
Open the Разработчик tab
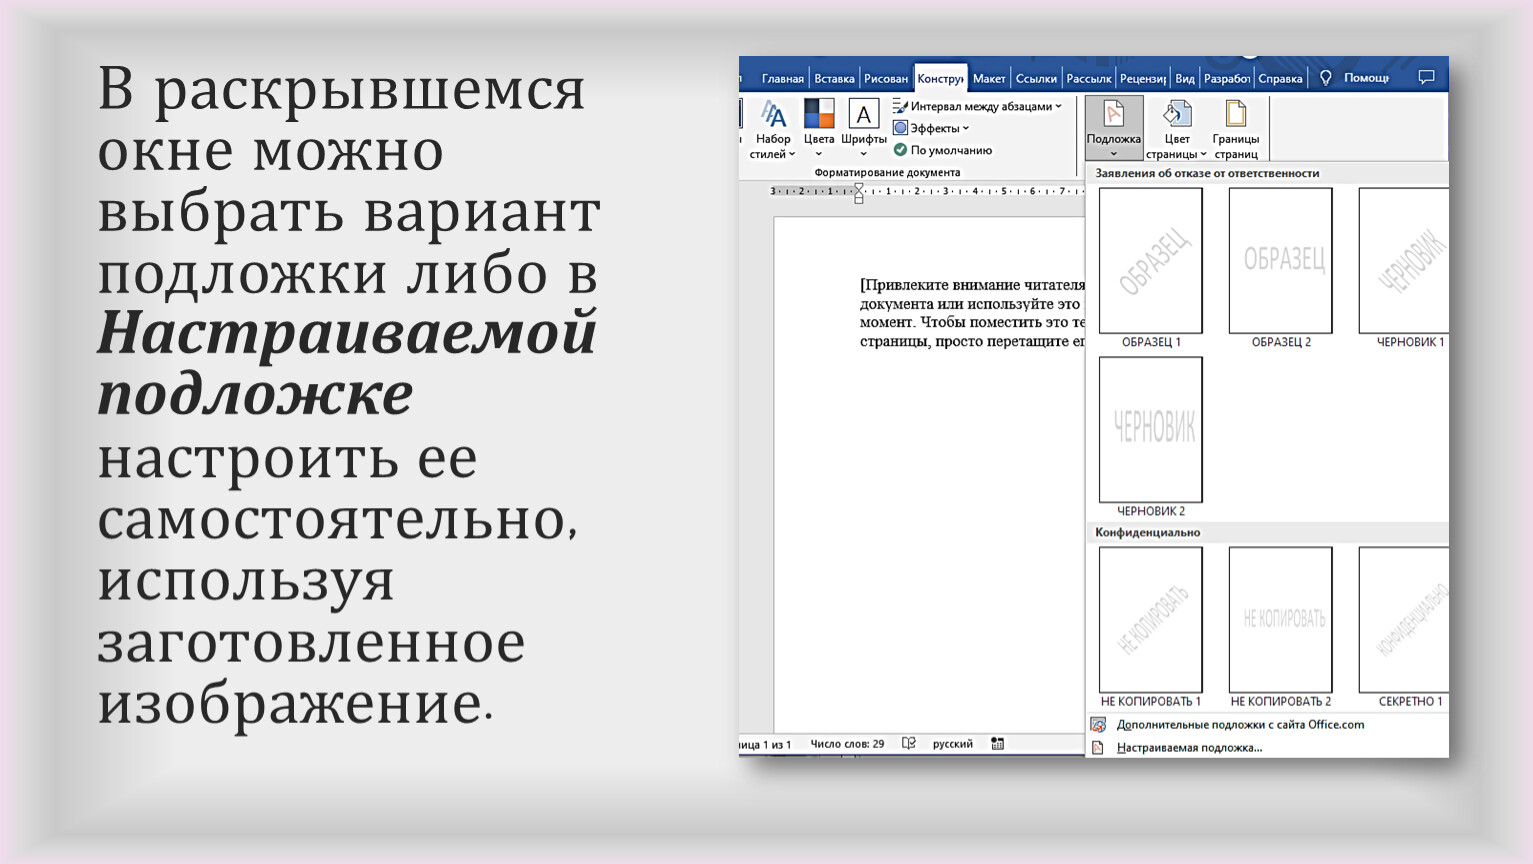coord(1227,78)
